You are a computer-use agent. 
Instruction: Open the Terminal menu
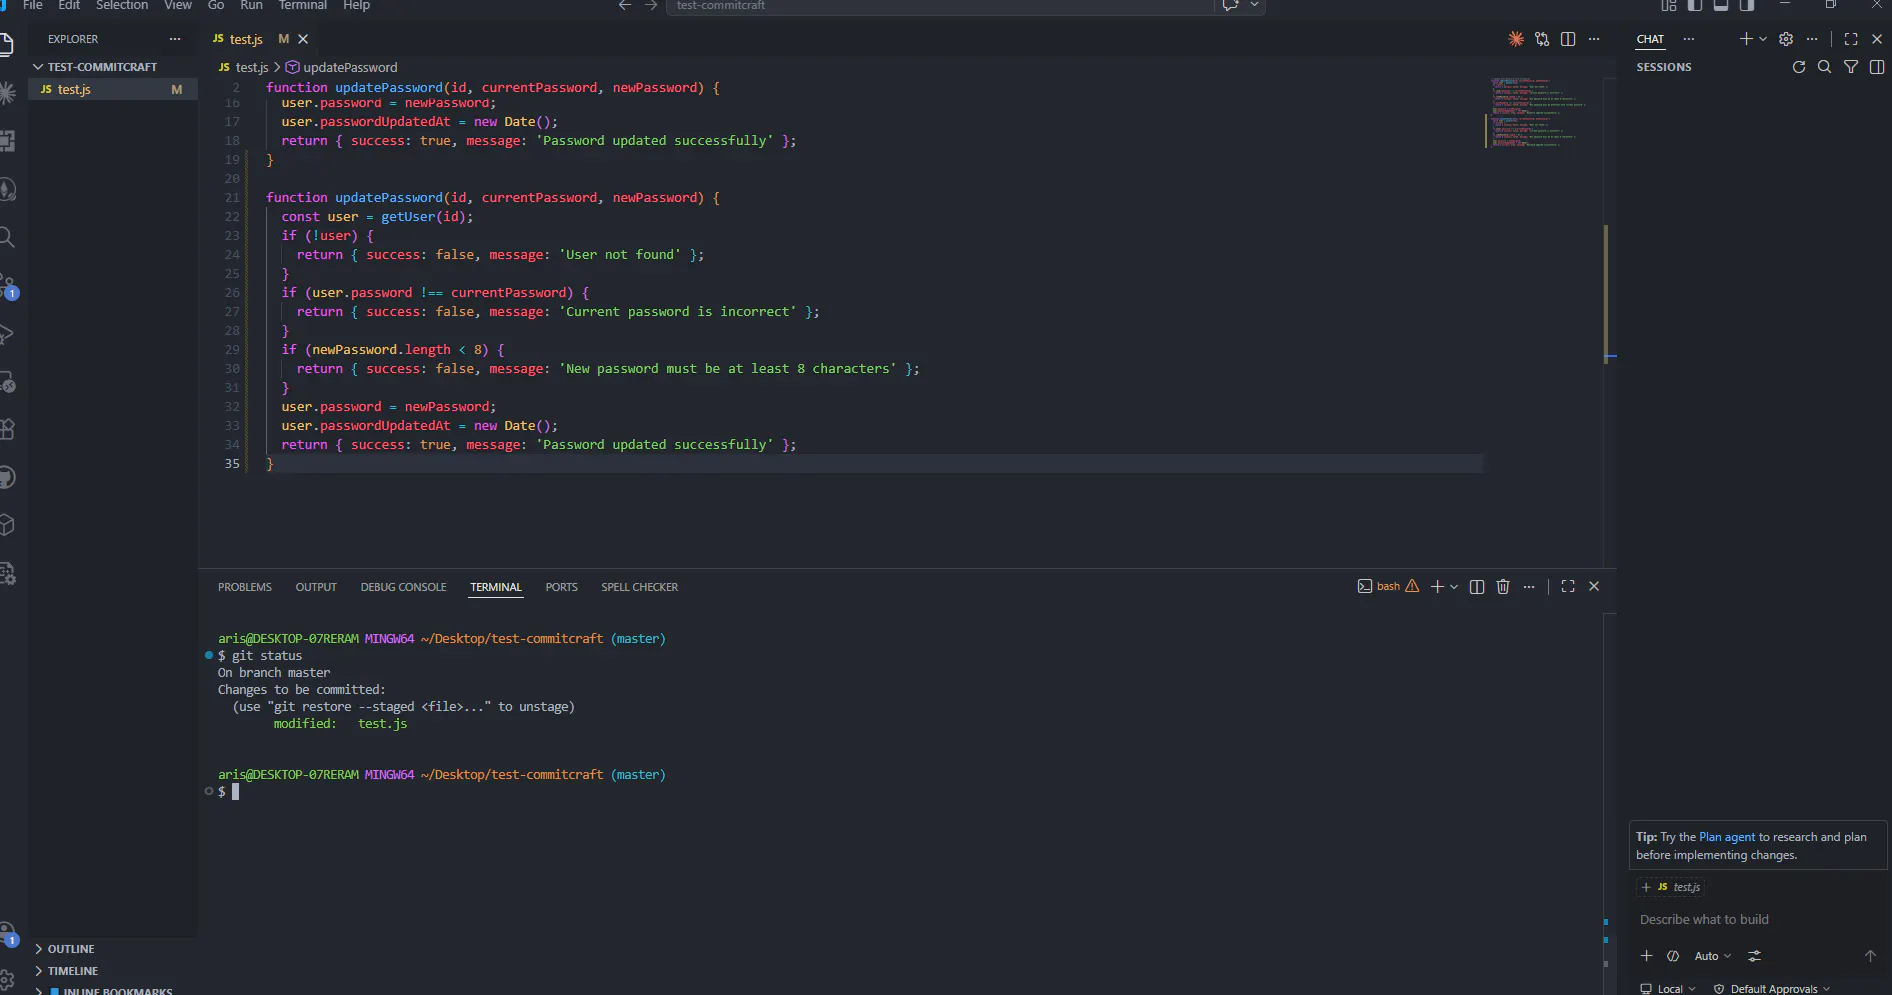point(303,5)
